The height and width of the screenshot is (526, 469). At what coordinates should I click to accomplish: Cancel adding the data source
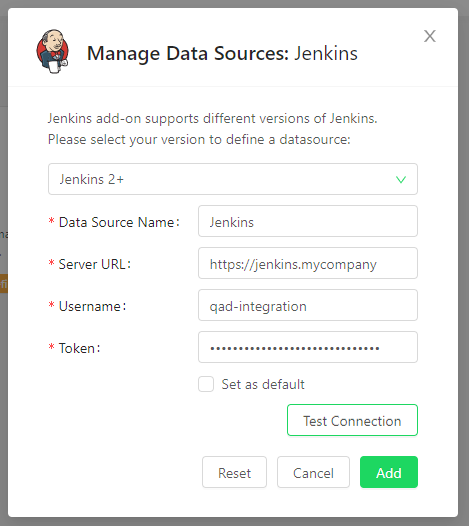click(313, 472)
